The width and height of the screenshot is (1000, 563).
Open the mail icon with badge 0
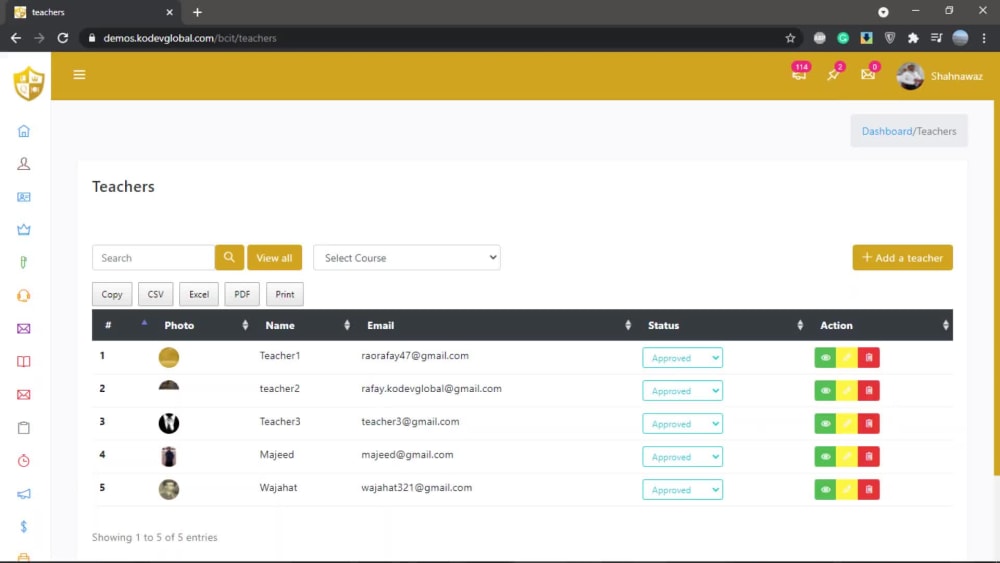(869, 73)
